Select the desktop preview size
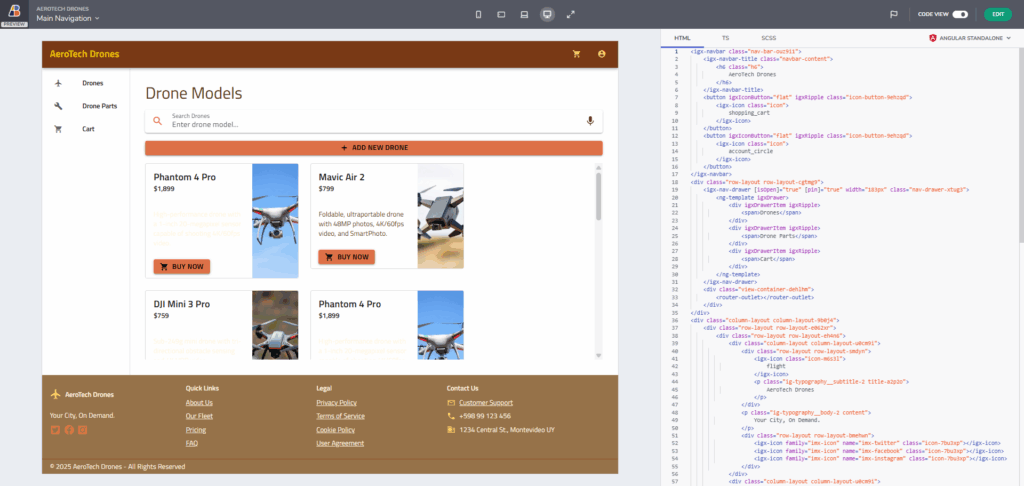The image size is (1024, 486). (547, 14)
